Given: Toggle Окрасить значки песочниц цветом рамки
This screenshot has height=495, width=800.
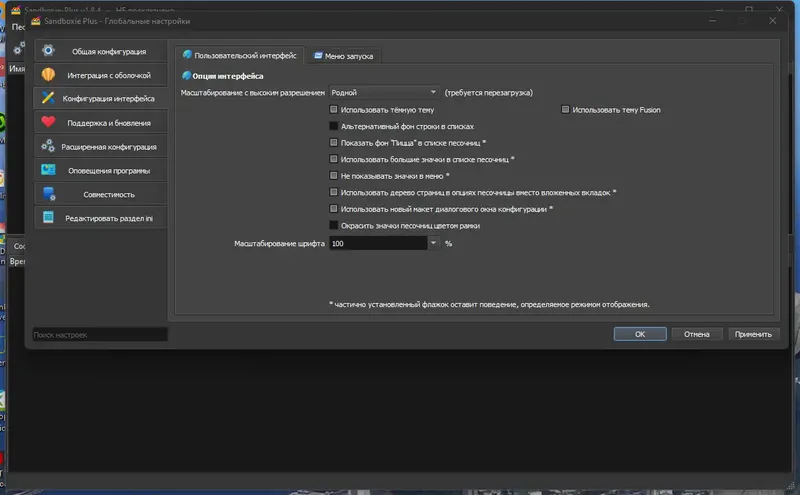Looking at the screenshot, I should click(x=334, y=225).
